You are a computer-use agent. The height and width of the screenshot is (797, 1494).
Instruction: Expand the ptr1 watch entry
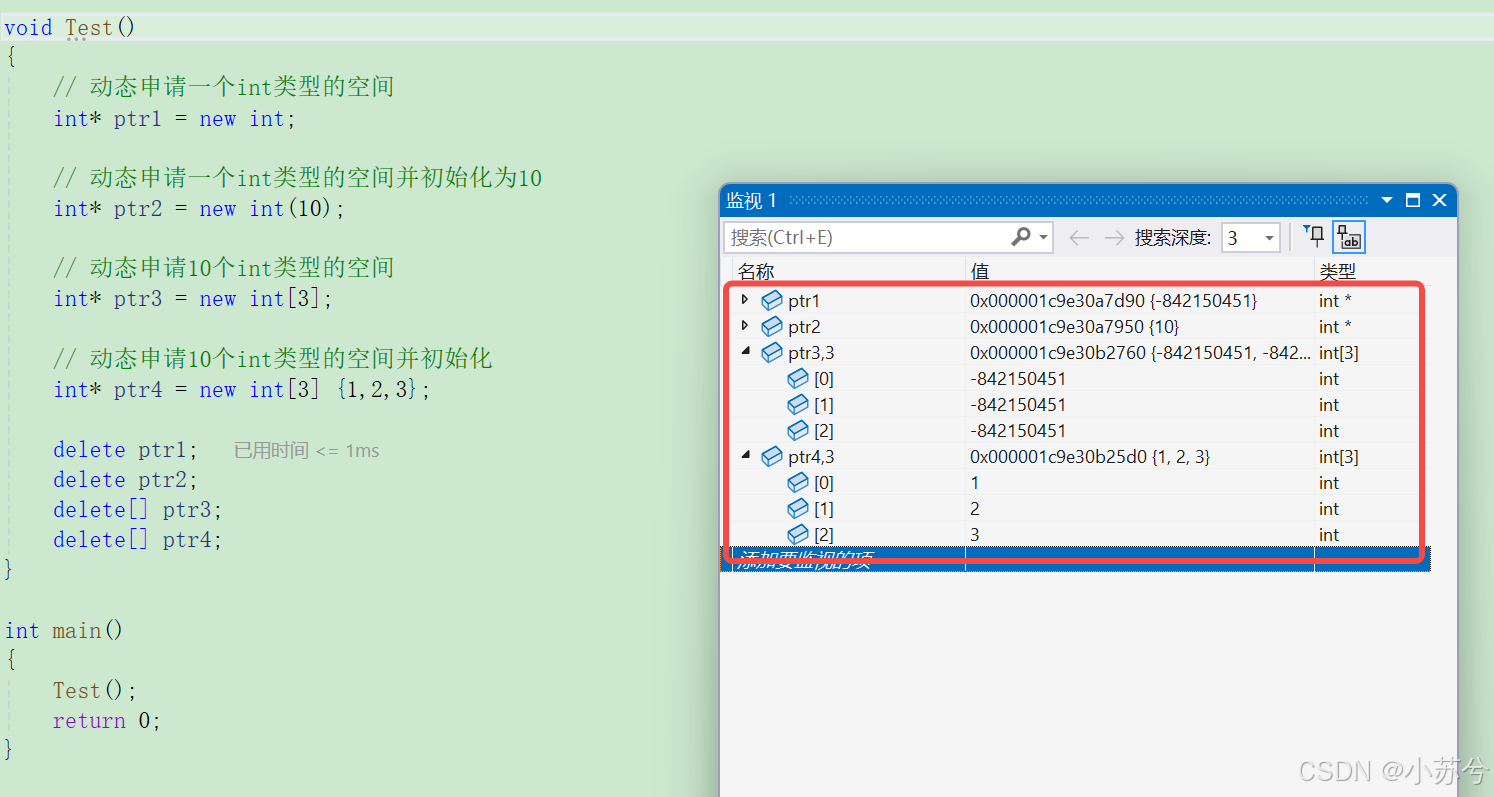point(745,299)
